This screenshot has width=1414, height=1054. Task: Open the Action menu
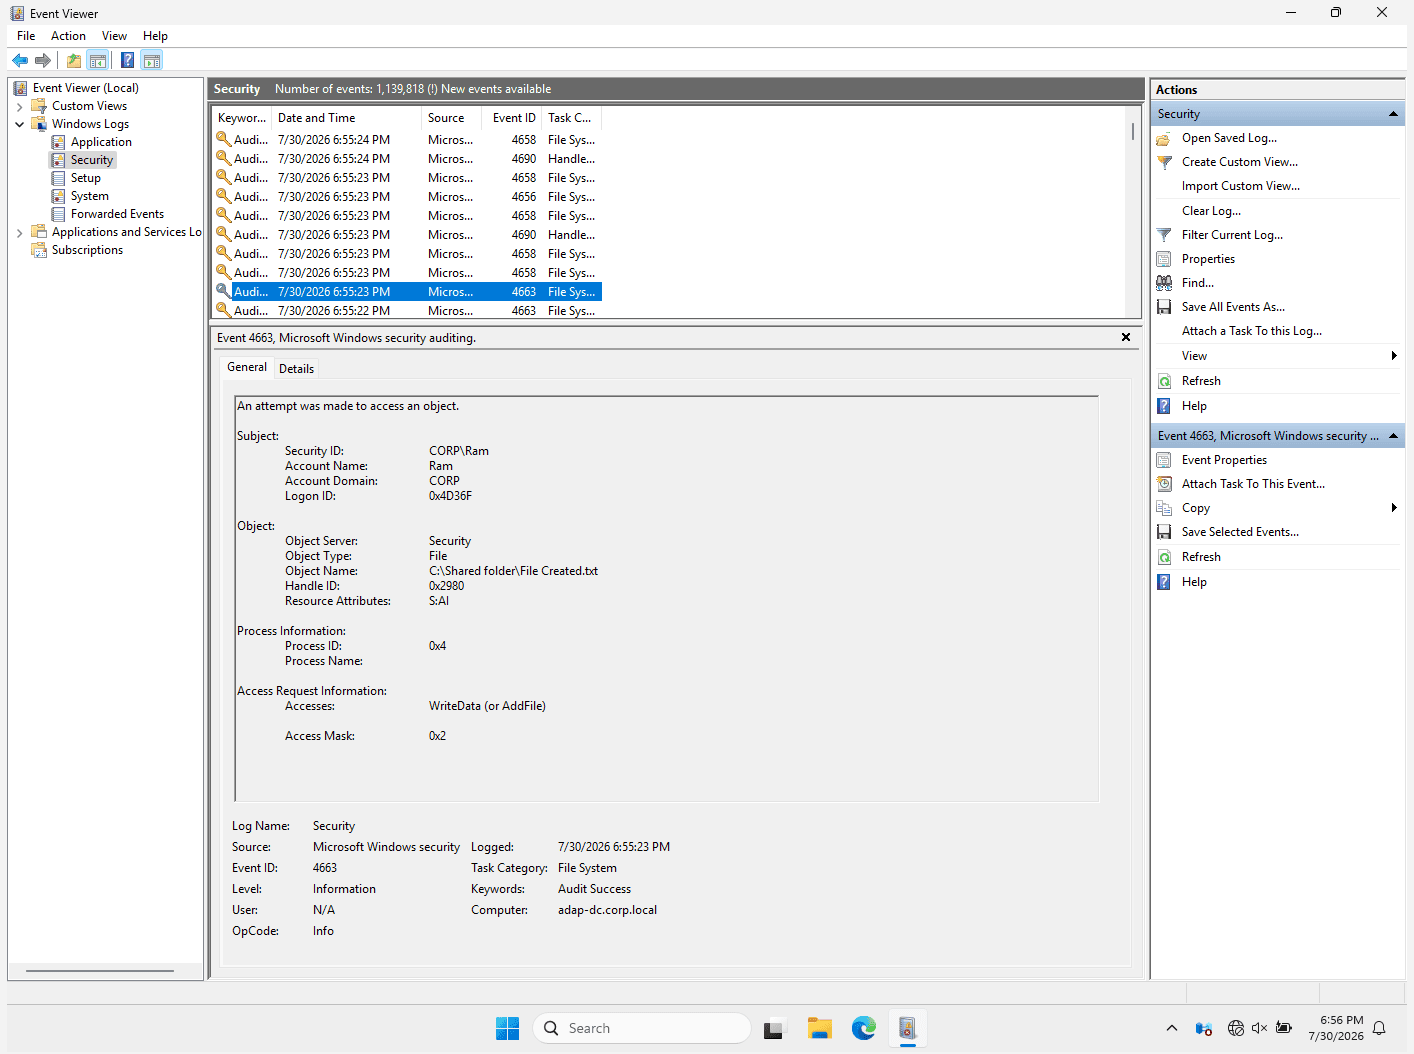coord(68,36)
